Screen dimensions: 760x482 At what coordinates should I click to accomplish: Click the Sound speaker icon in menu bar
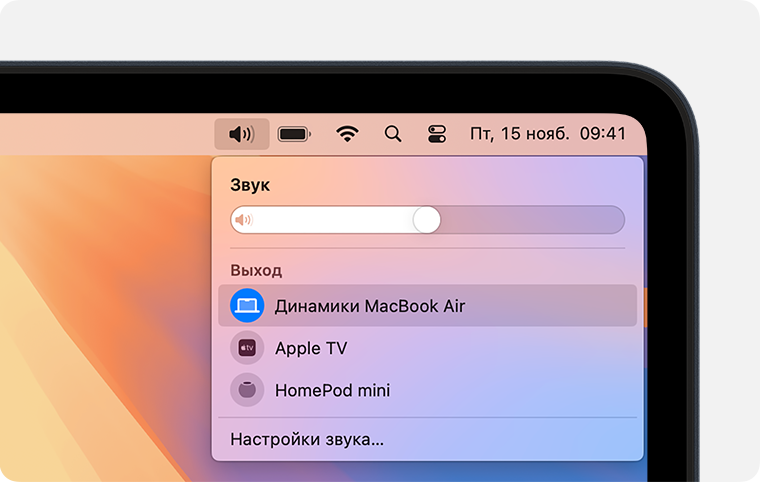(241, 134)
